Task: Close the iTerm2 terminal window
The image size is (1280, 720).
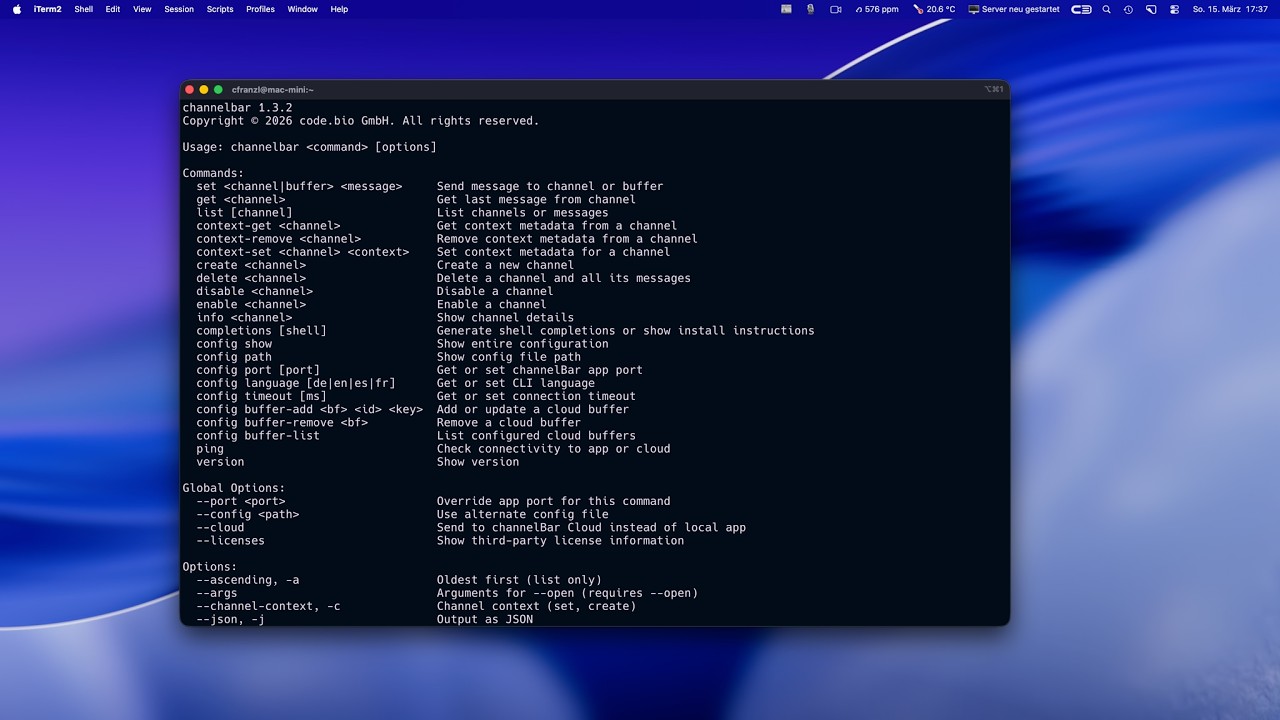Action: point(190,90)
